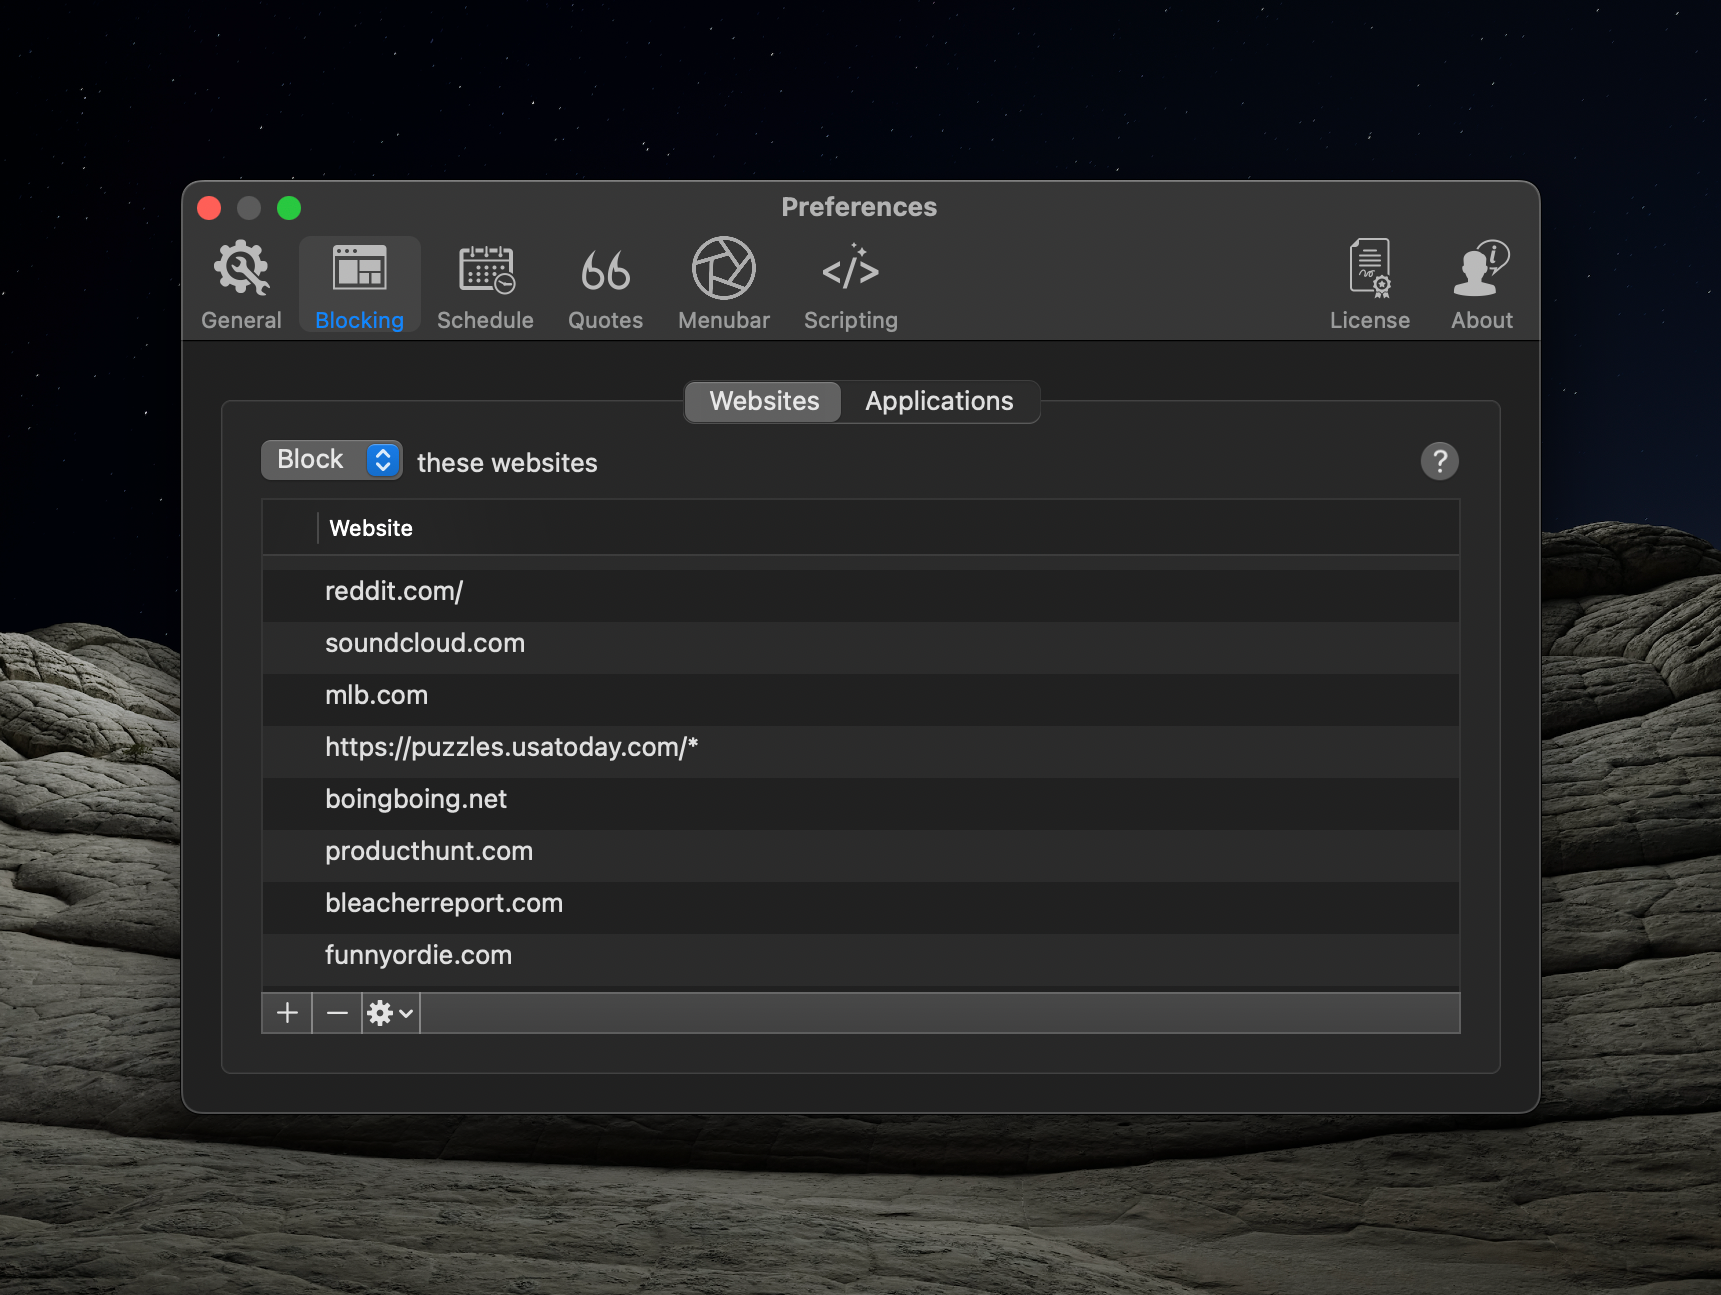Open the Scripting preferences pane

pyautogui.click(x=850, y=285)
